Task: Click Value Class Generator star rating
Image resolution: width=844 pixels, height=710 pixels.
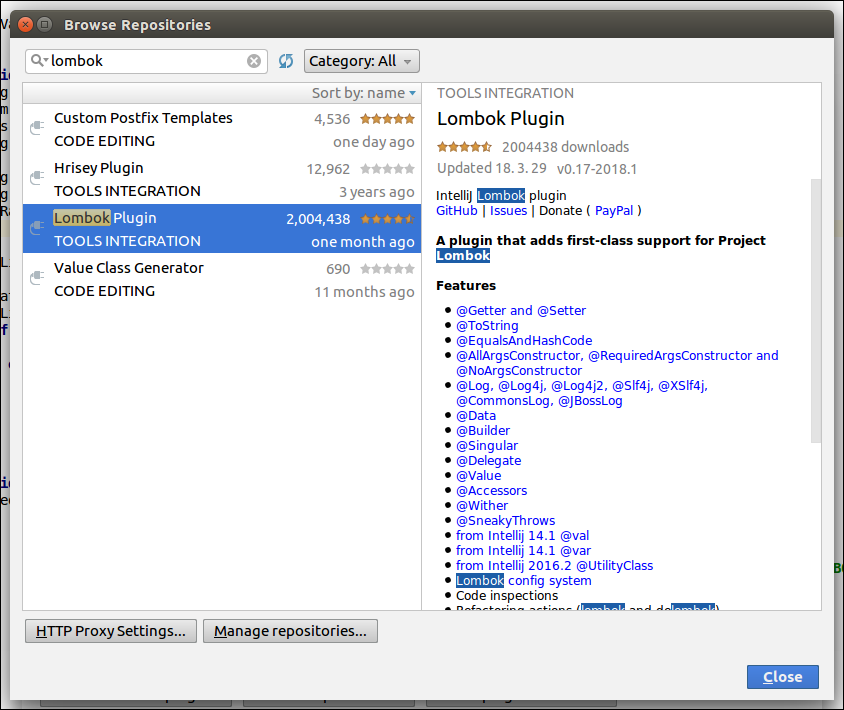Action: point(388,269)
